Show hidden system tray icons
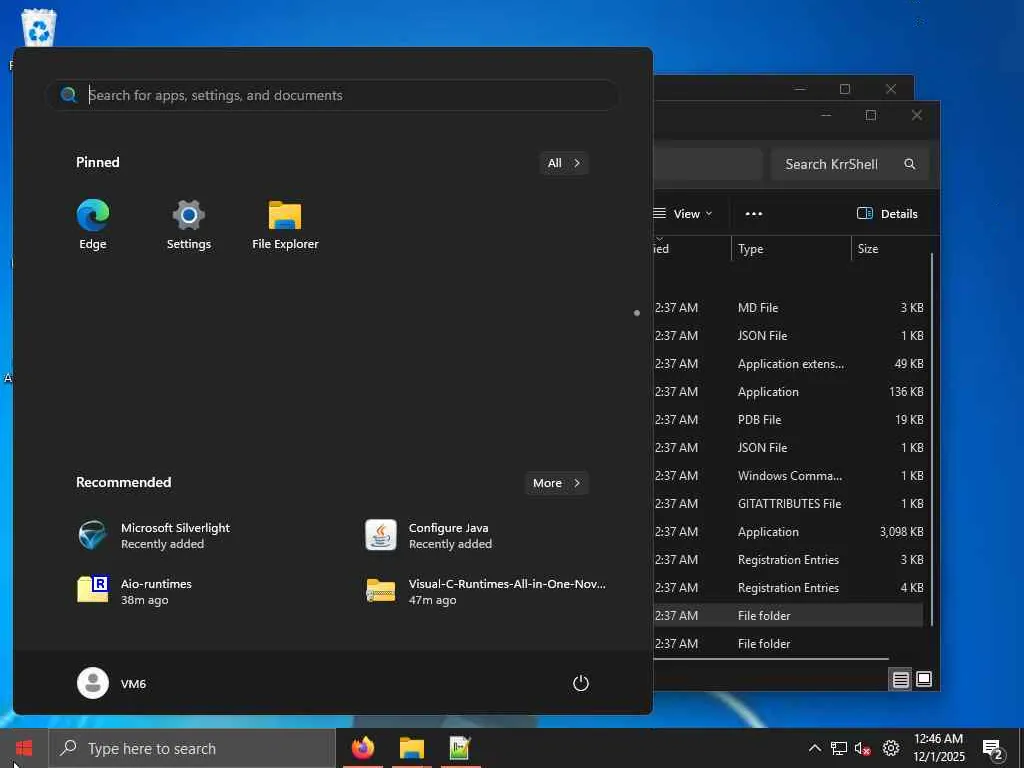This screenshot has height=768, width=1024. click(814, 748)
